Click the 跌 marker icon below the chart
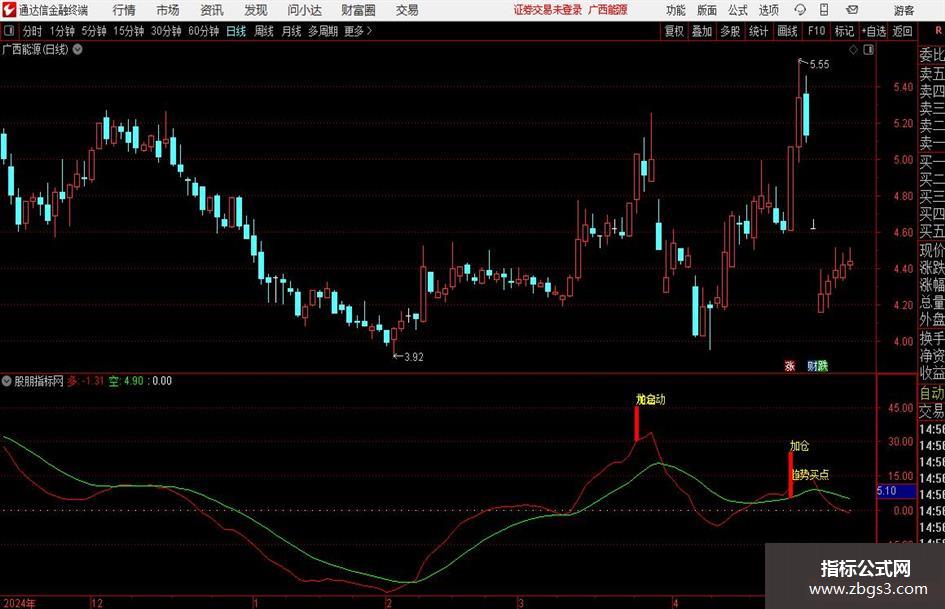The width and height of the screenshot is (945, 609). (x=823, y=365)
